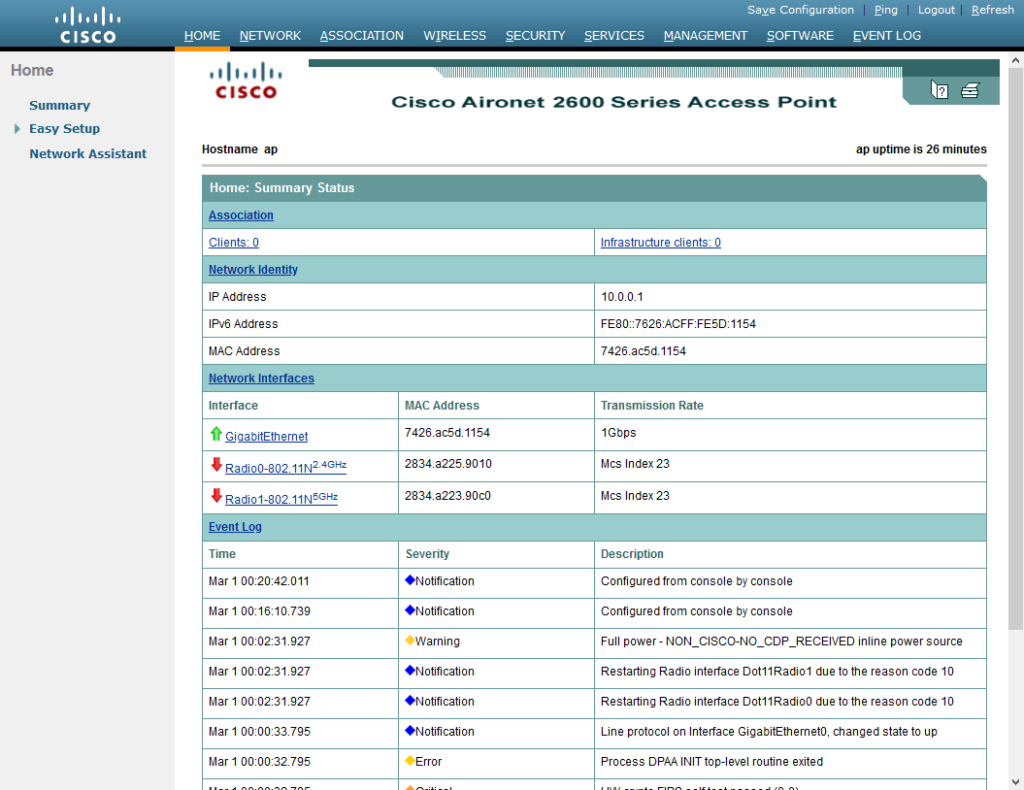Screen dimensions: 1024x790
Task: Click the scrollbar down arrow
Action: 1015,782
